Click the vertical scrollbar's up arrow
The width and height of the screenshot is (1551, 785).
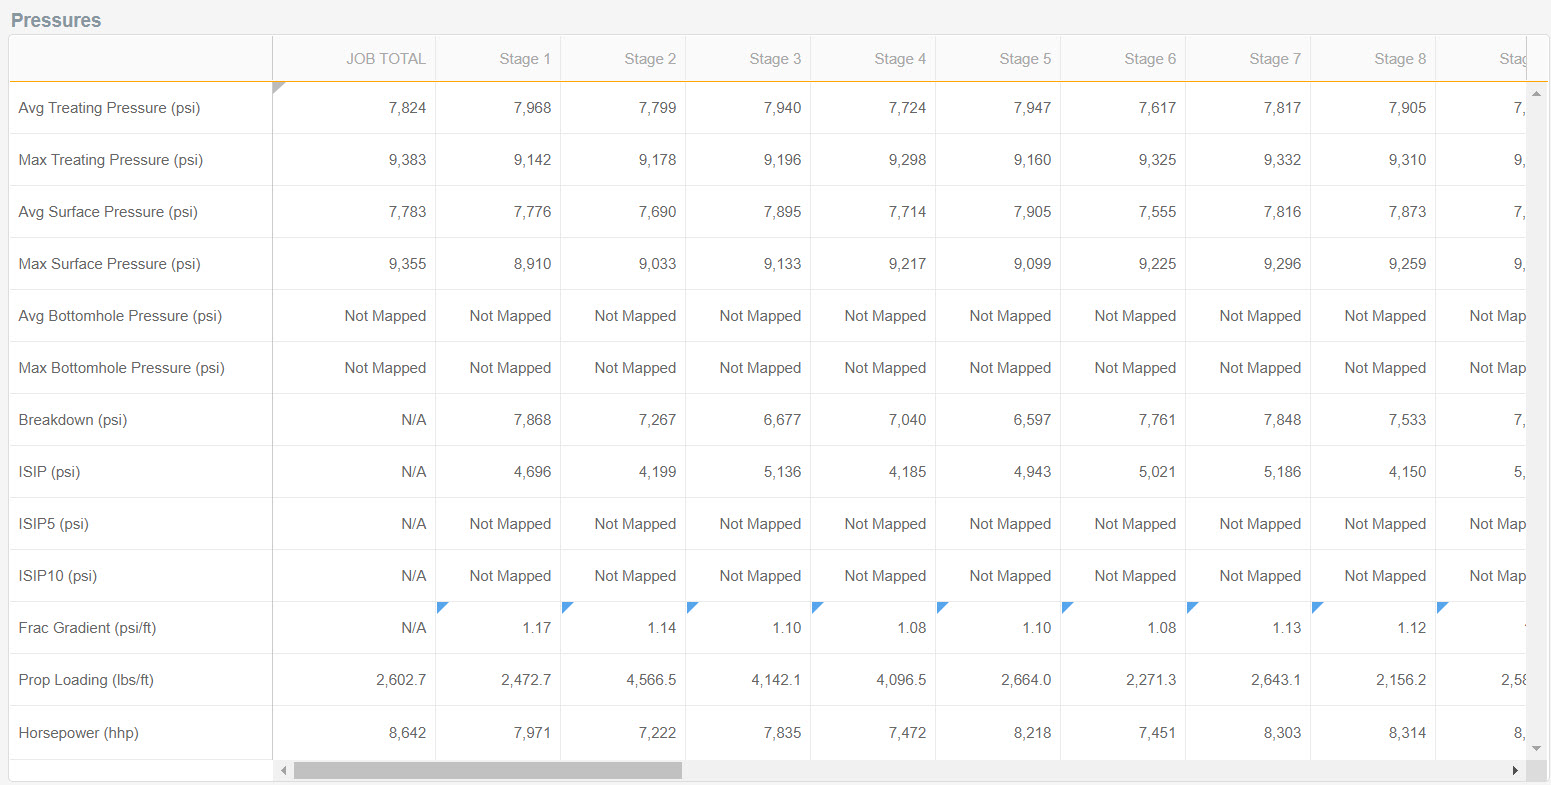tap(1537, 94)
